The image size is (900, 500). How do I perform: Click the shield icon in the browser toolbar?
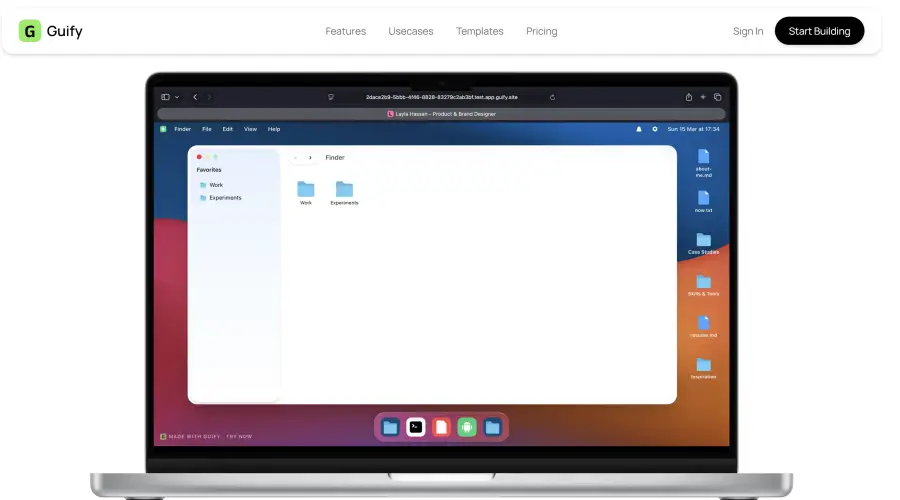[331, 97]
